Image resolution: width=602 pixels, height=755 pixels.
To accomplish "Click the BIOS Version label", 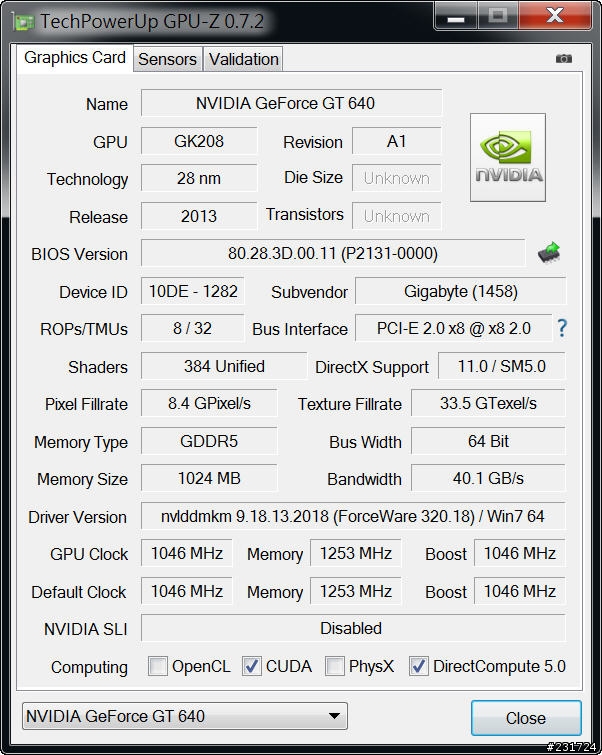I will (x=79, y=254).
